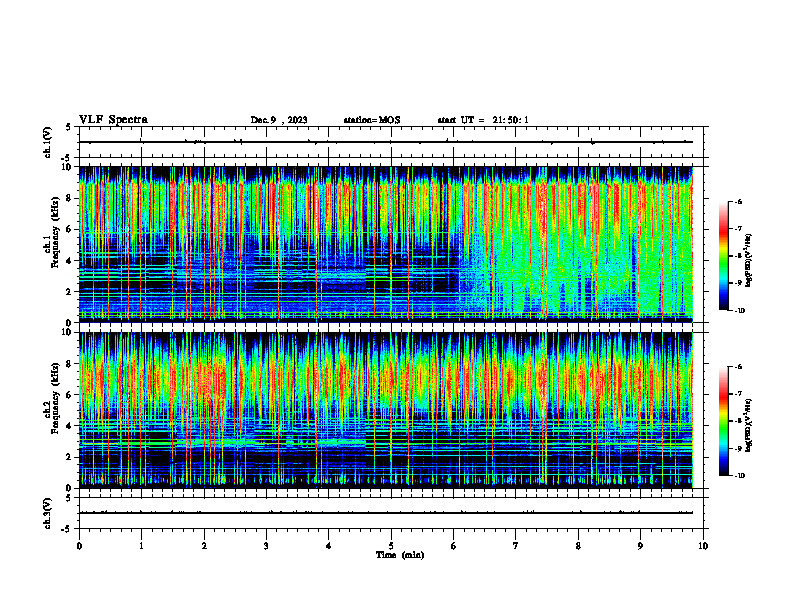Click the ch.3 voltage waveform trace
792x612 pixels.
tap(386, 513)
